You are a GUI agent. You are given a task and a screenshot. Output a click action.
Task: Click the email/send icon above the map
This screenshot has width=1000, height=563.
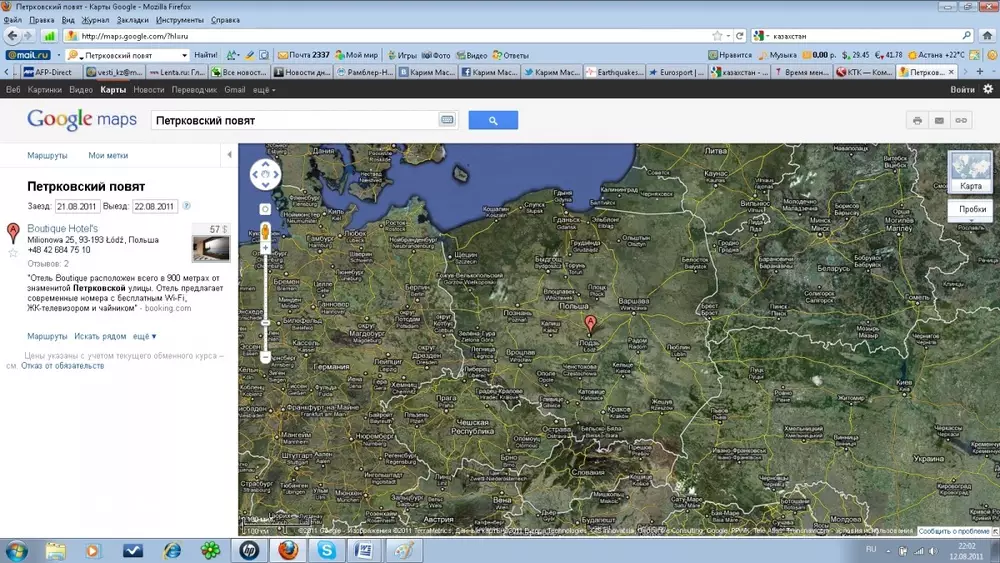(x=939, y=120)
